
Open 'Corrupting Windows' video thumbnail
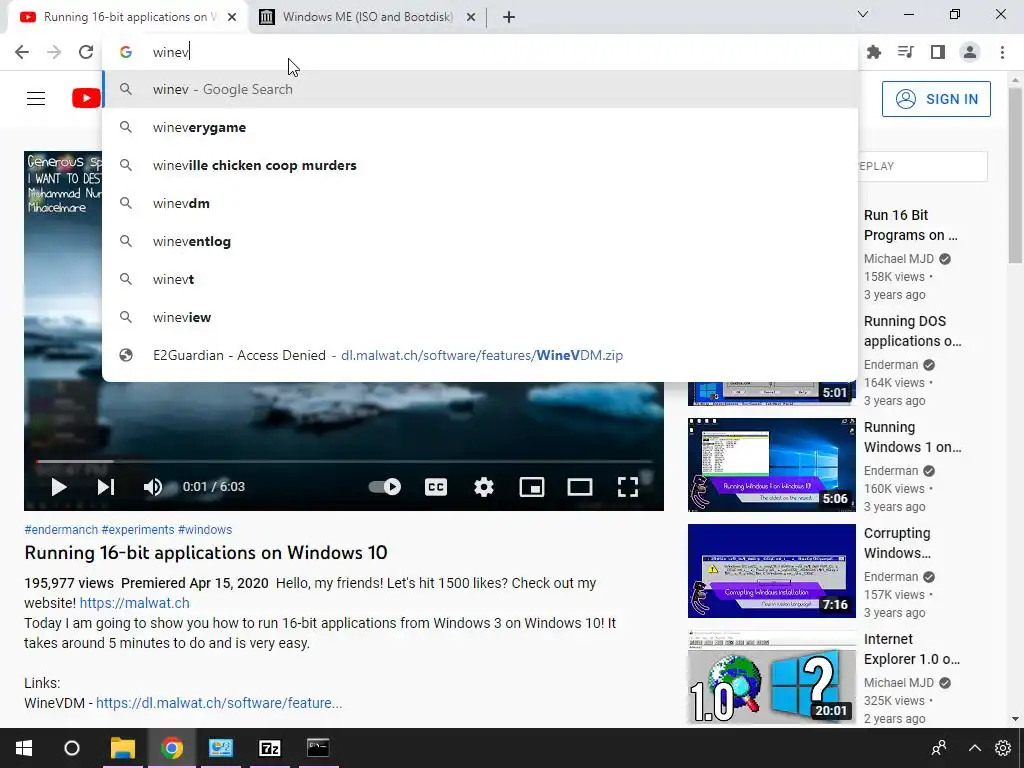(x=771, y=571)
